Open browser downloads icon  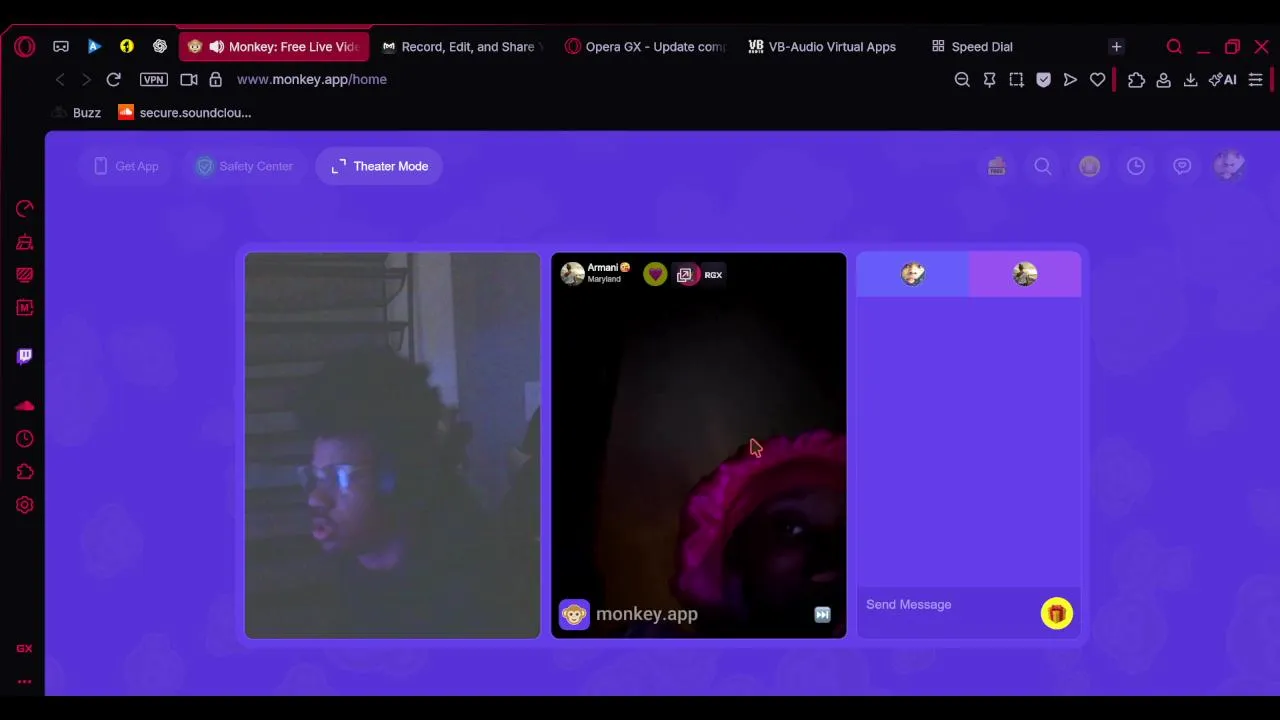coord(1190,79)
